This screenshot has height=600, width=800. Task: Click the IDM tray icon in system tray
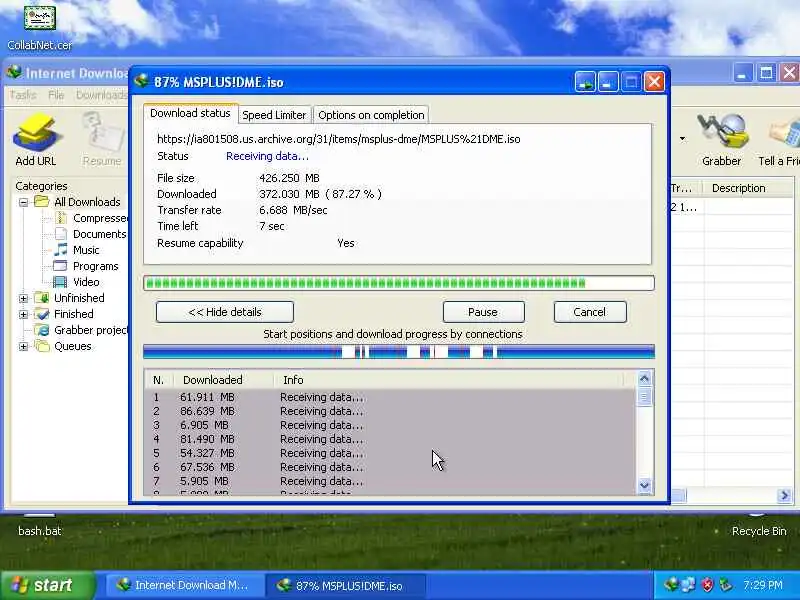tap(671, 585)
